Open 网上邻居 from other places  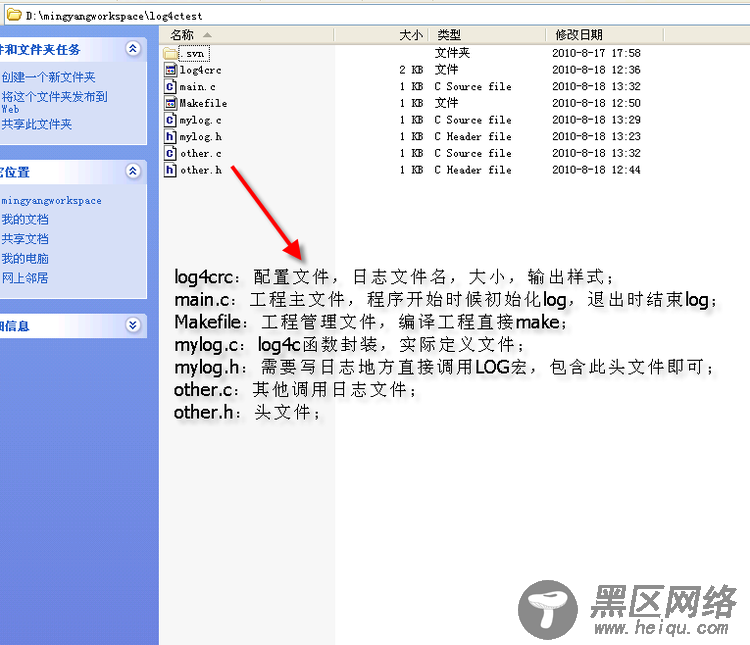(25, 278)
